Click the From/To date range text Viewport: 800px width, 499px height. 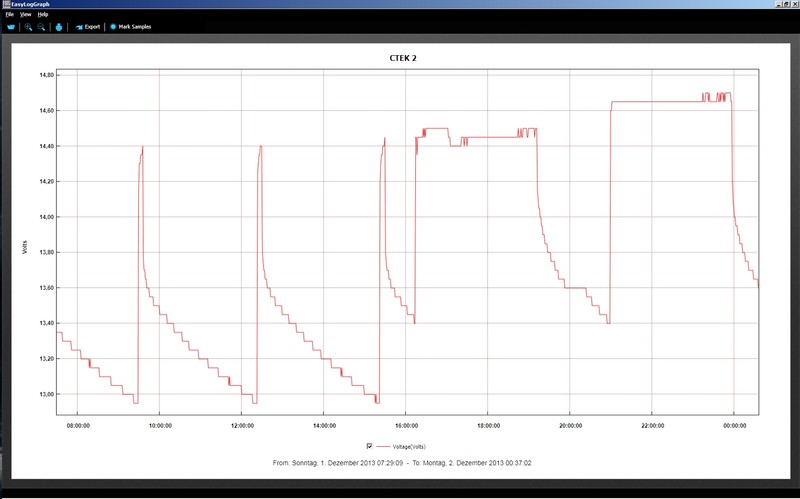[x=404, y=463]
